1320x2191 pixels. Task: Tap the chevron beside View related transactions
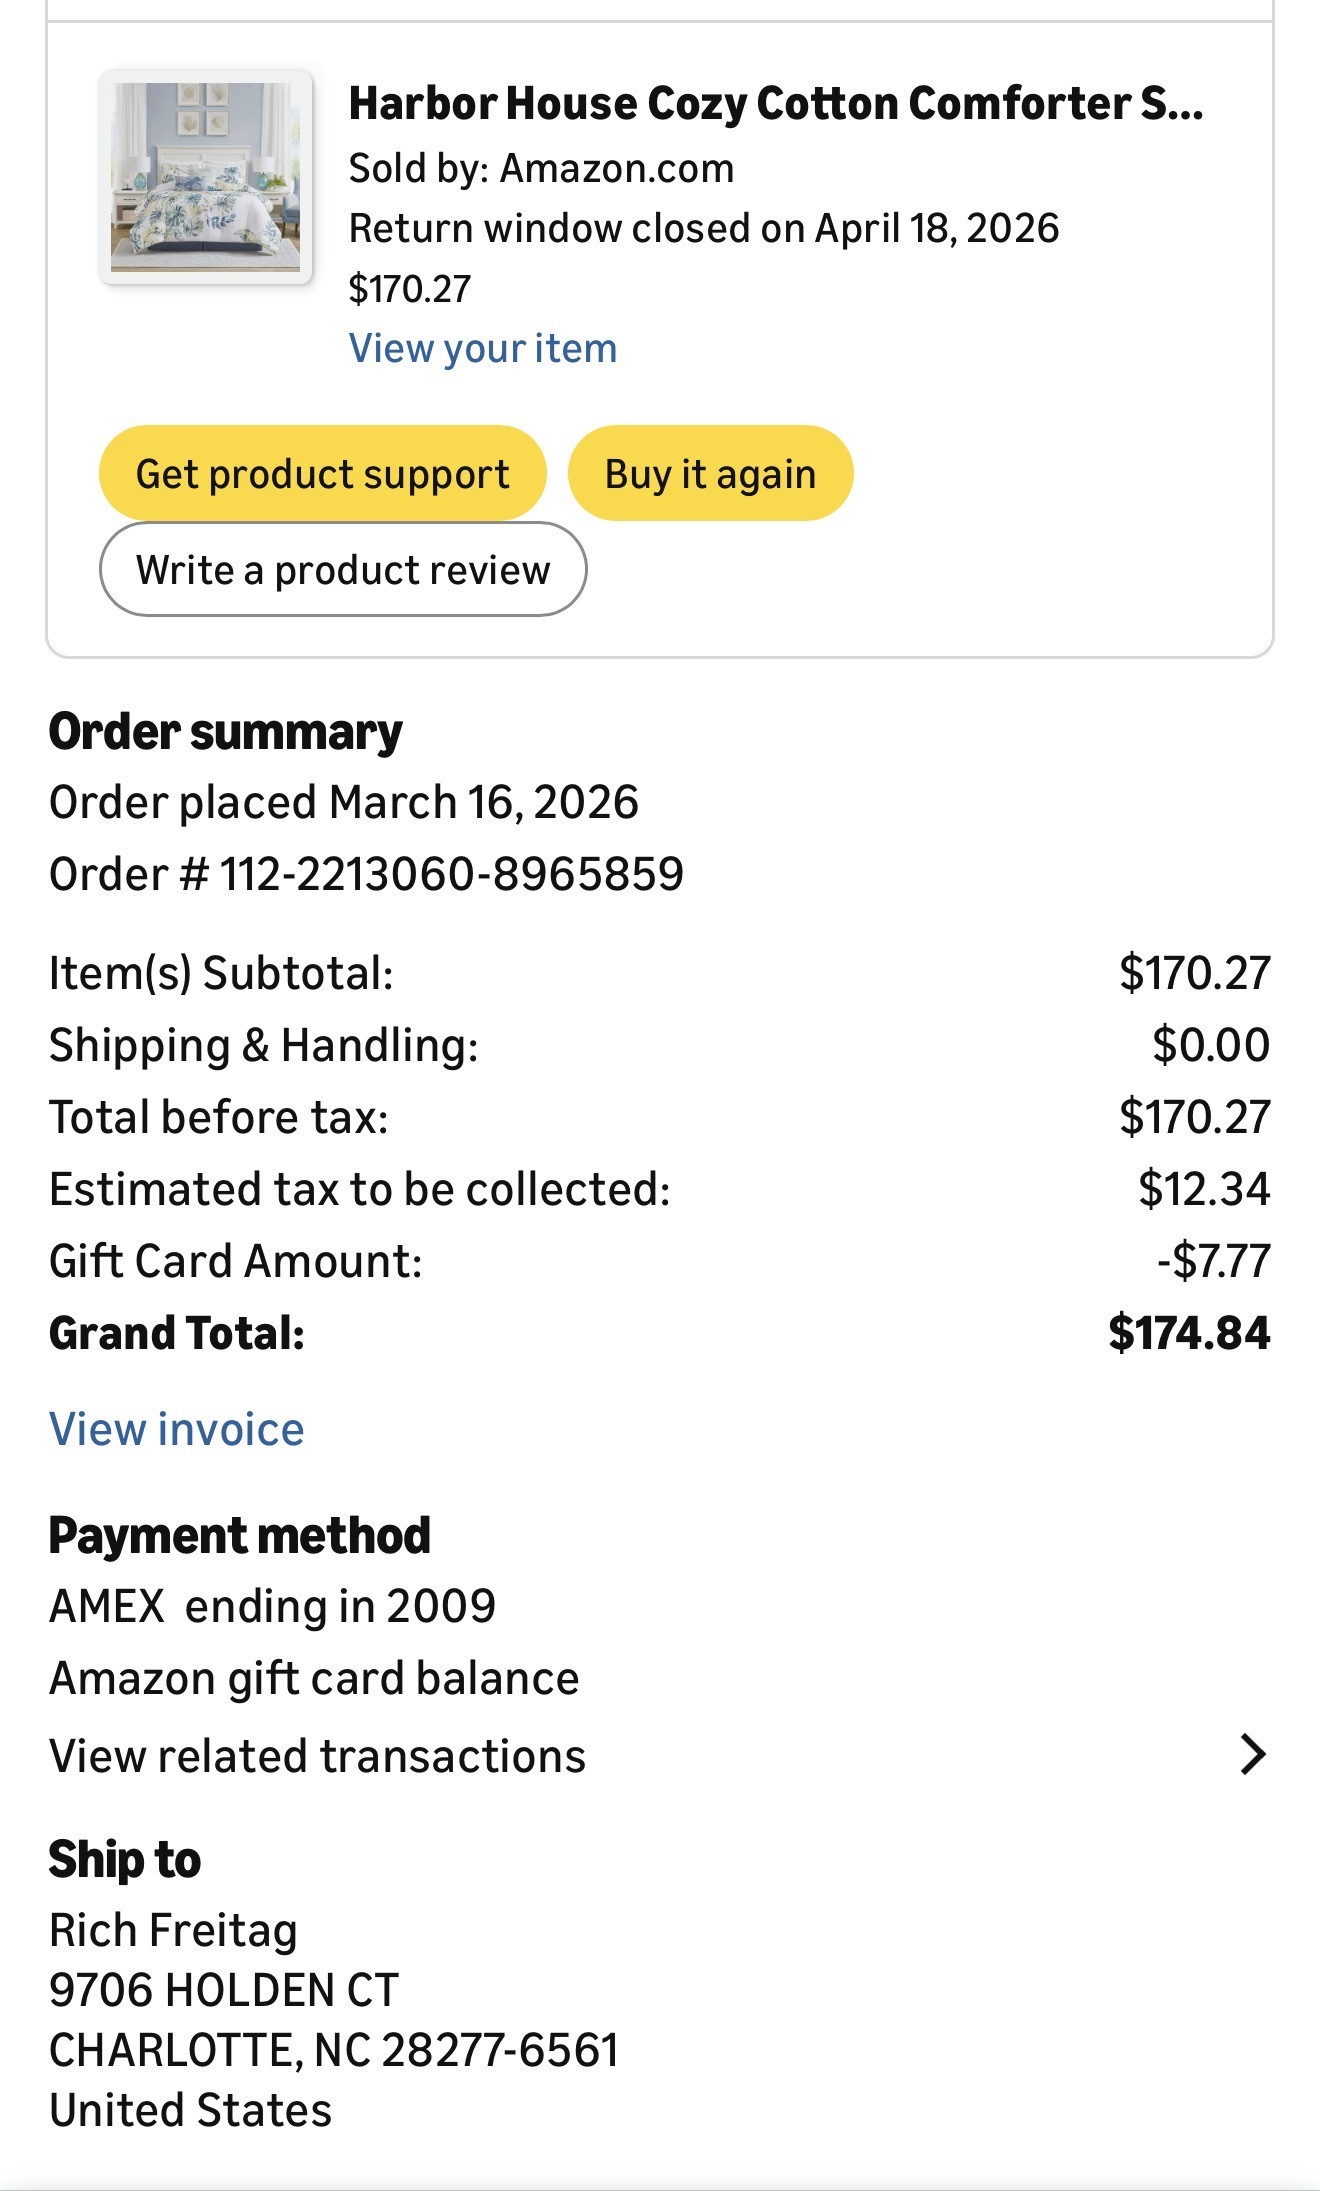coord(1253,1755)
